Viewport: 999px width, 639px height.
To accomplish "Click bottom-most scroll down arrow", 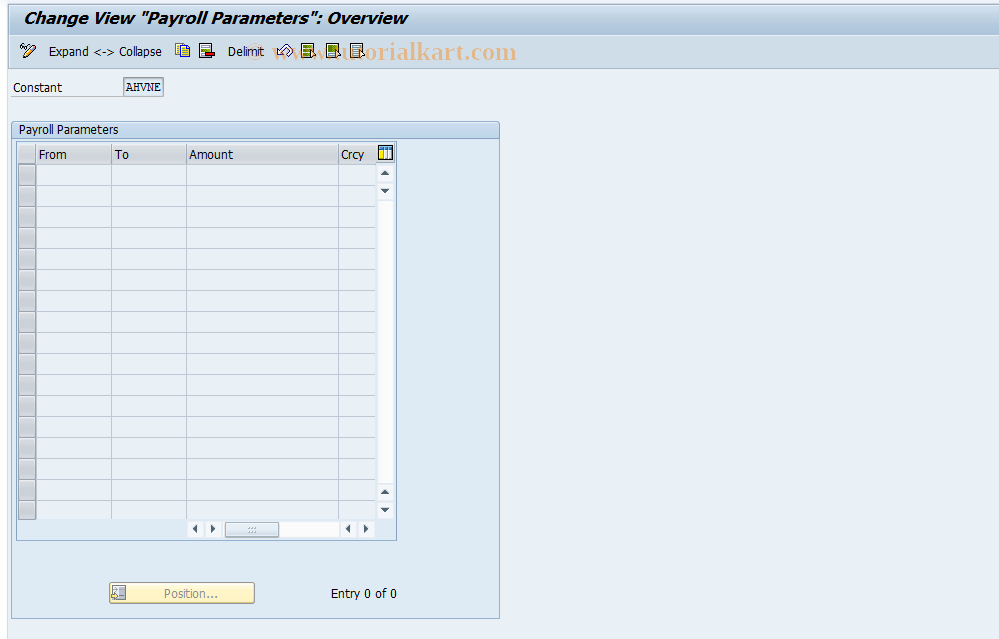I will pyautogui.click(x=385, y=510).
